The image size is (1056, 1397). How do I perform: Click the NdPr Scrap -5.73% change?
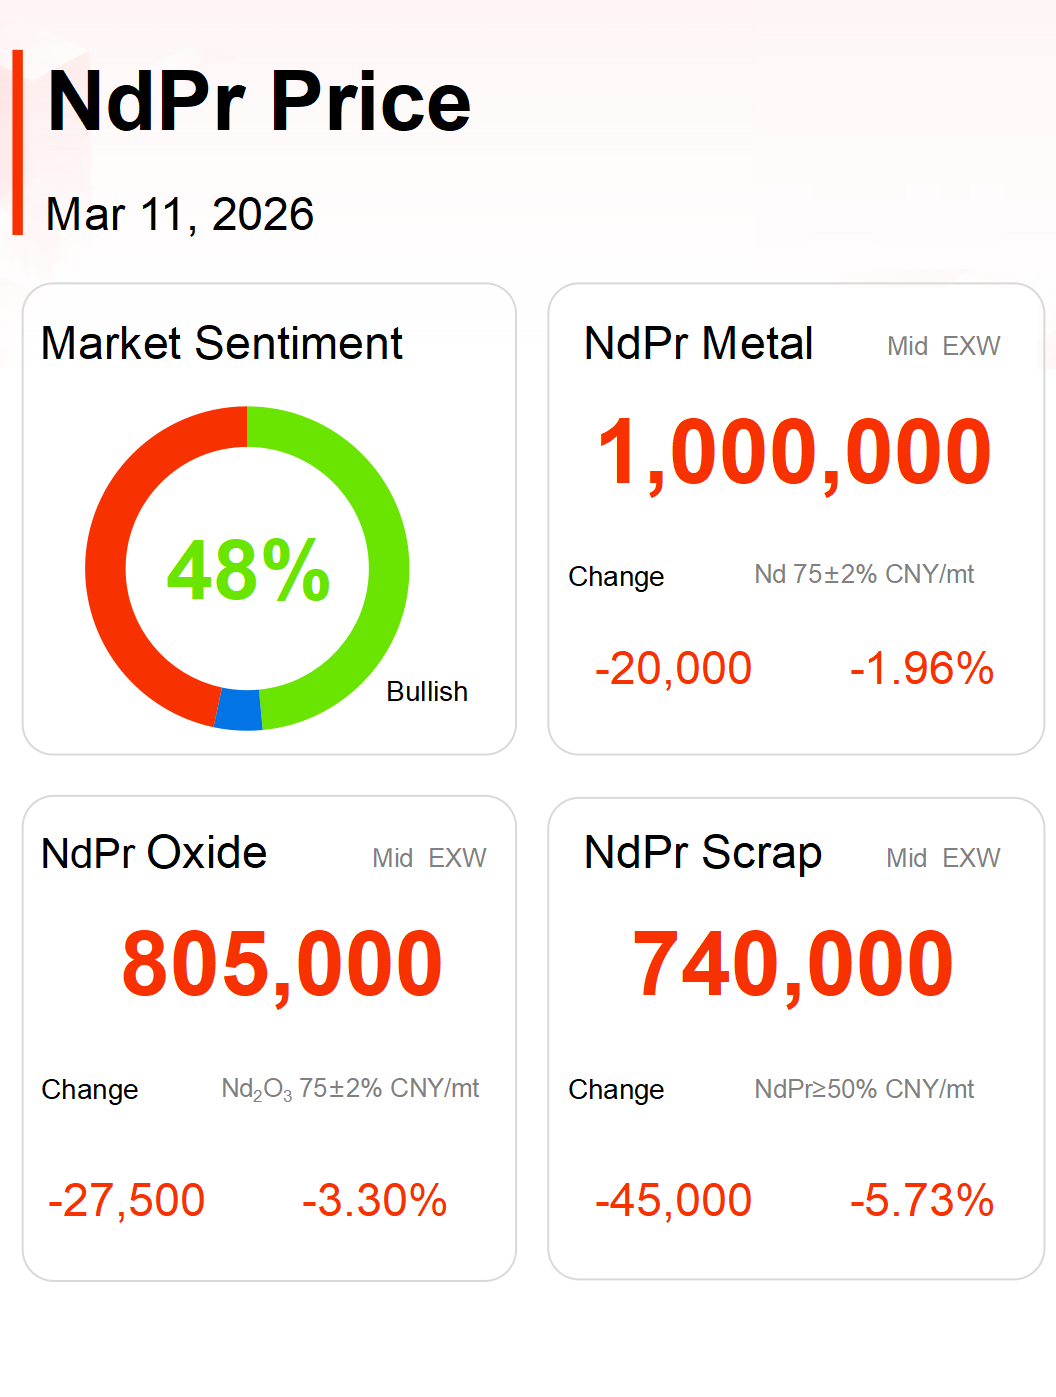pyautogui.click(x=921, y=1200)
